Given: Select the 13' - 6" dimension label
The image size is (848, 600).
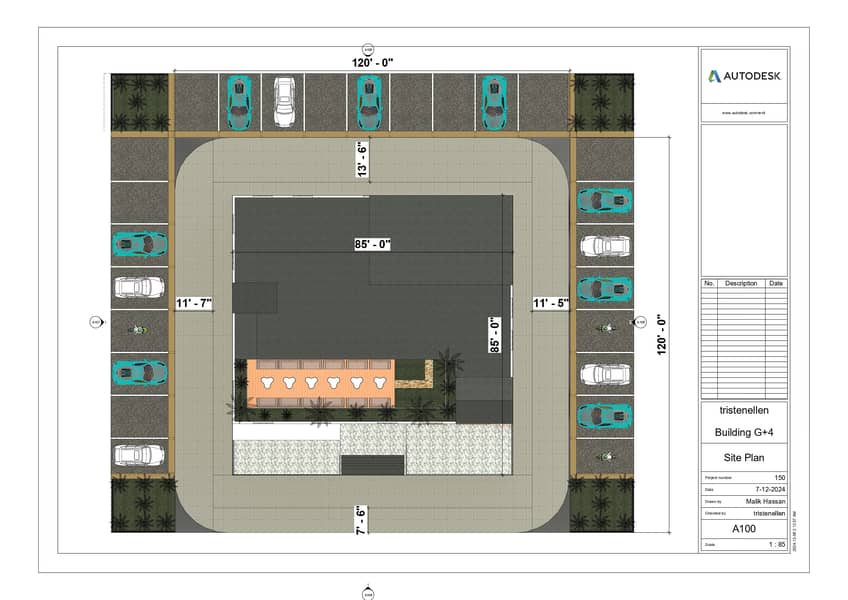Looking at the screenshot, I should 361,157.
